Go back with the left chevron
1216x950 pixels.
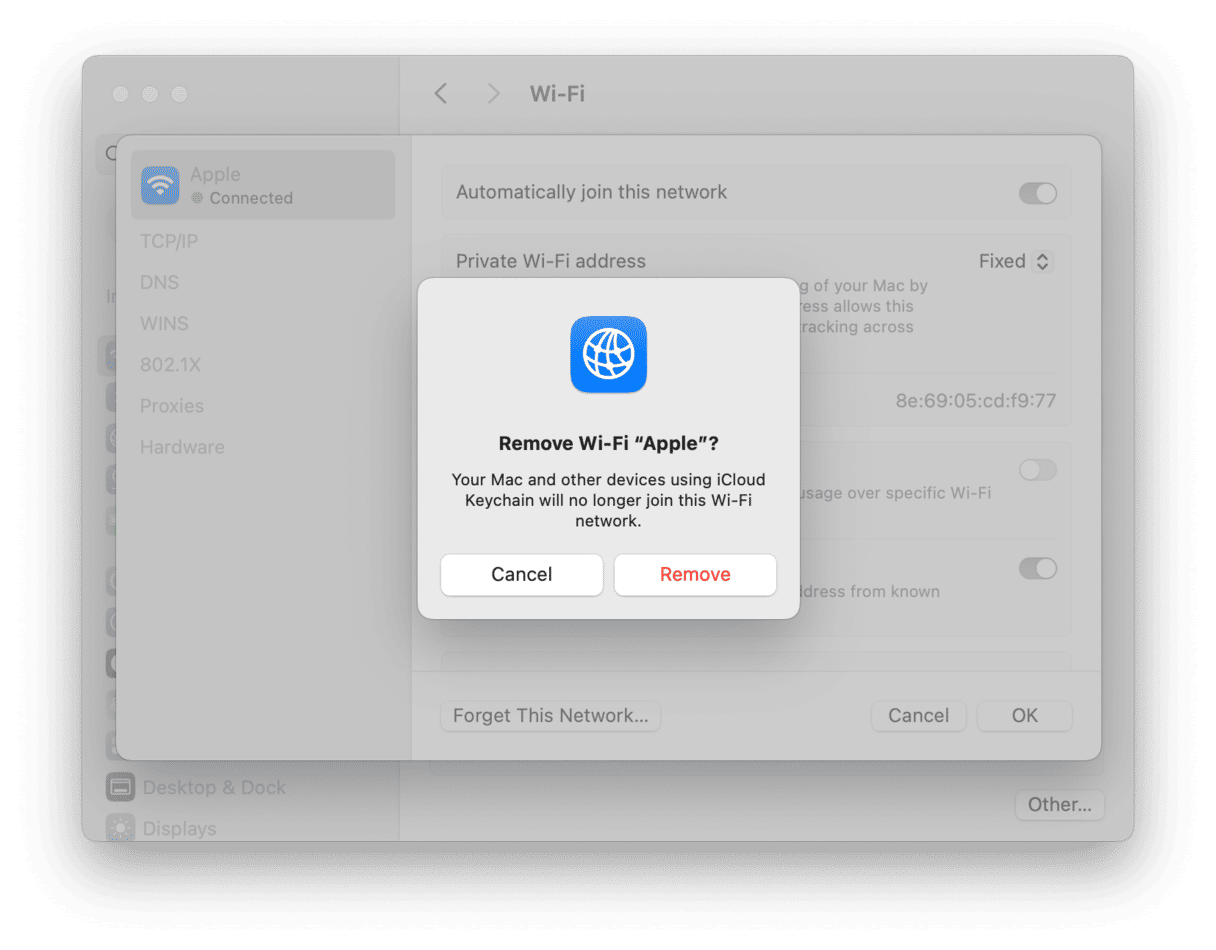click(x=441, y=94)
